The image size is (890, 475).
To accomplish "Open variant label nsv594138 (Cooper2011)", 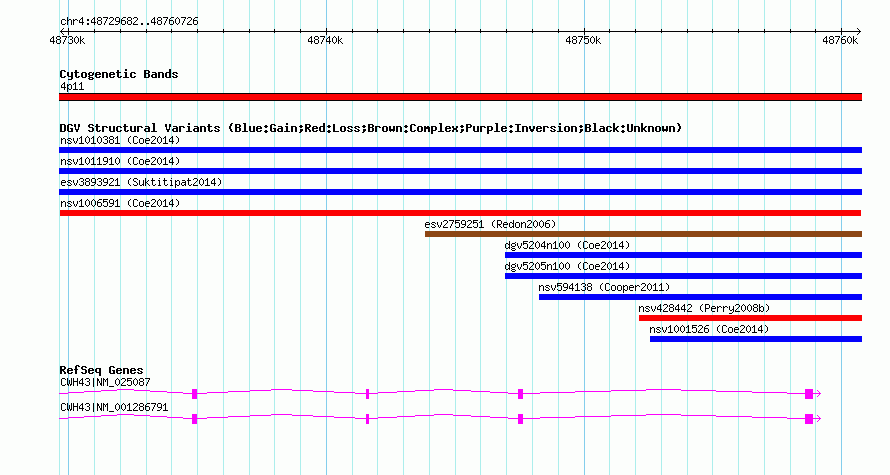I will tap(604, 287).
